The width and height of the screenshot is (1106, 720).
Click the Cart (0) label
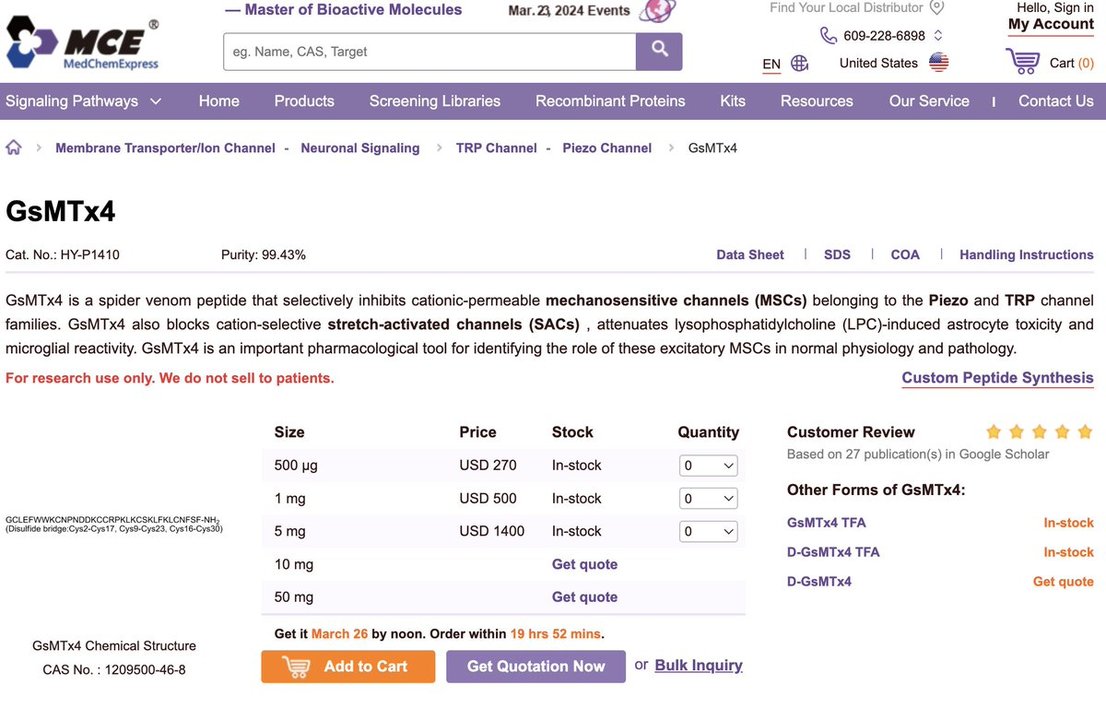(1071, 63)
